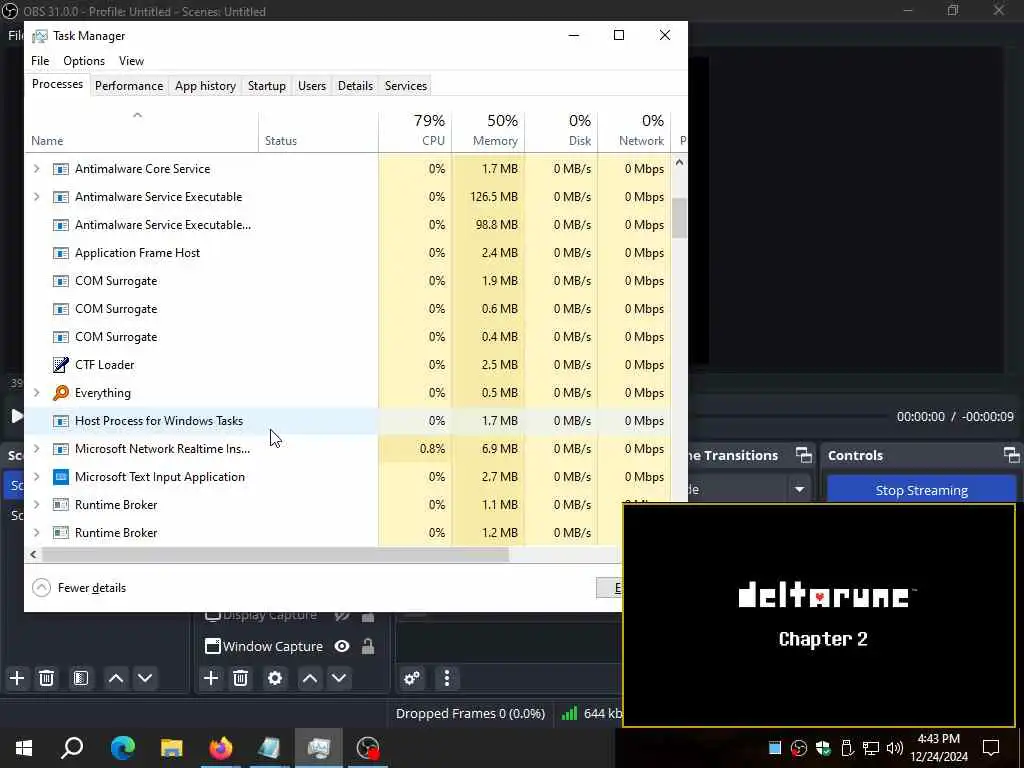Open advanced audio properties gears icon
This screenshot has height=768, width=1024.
[412, 679]
